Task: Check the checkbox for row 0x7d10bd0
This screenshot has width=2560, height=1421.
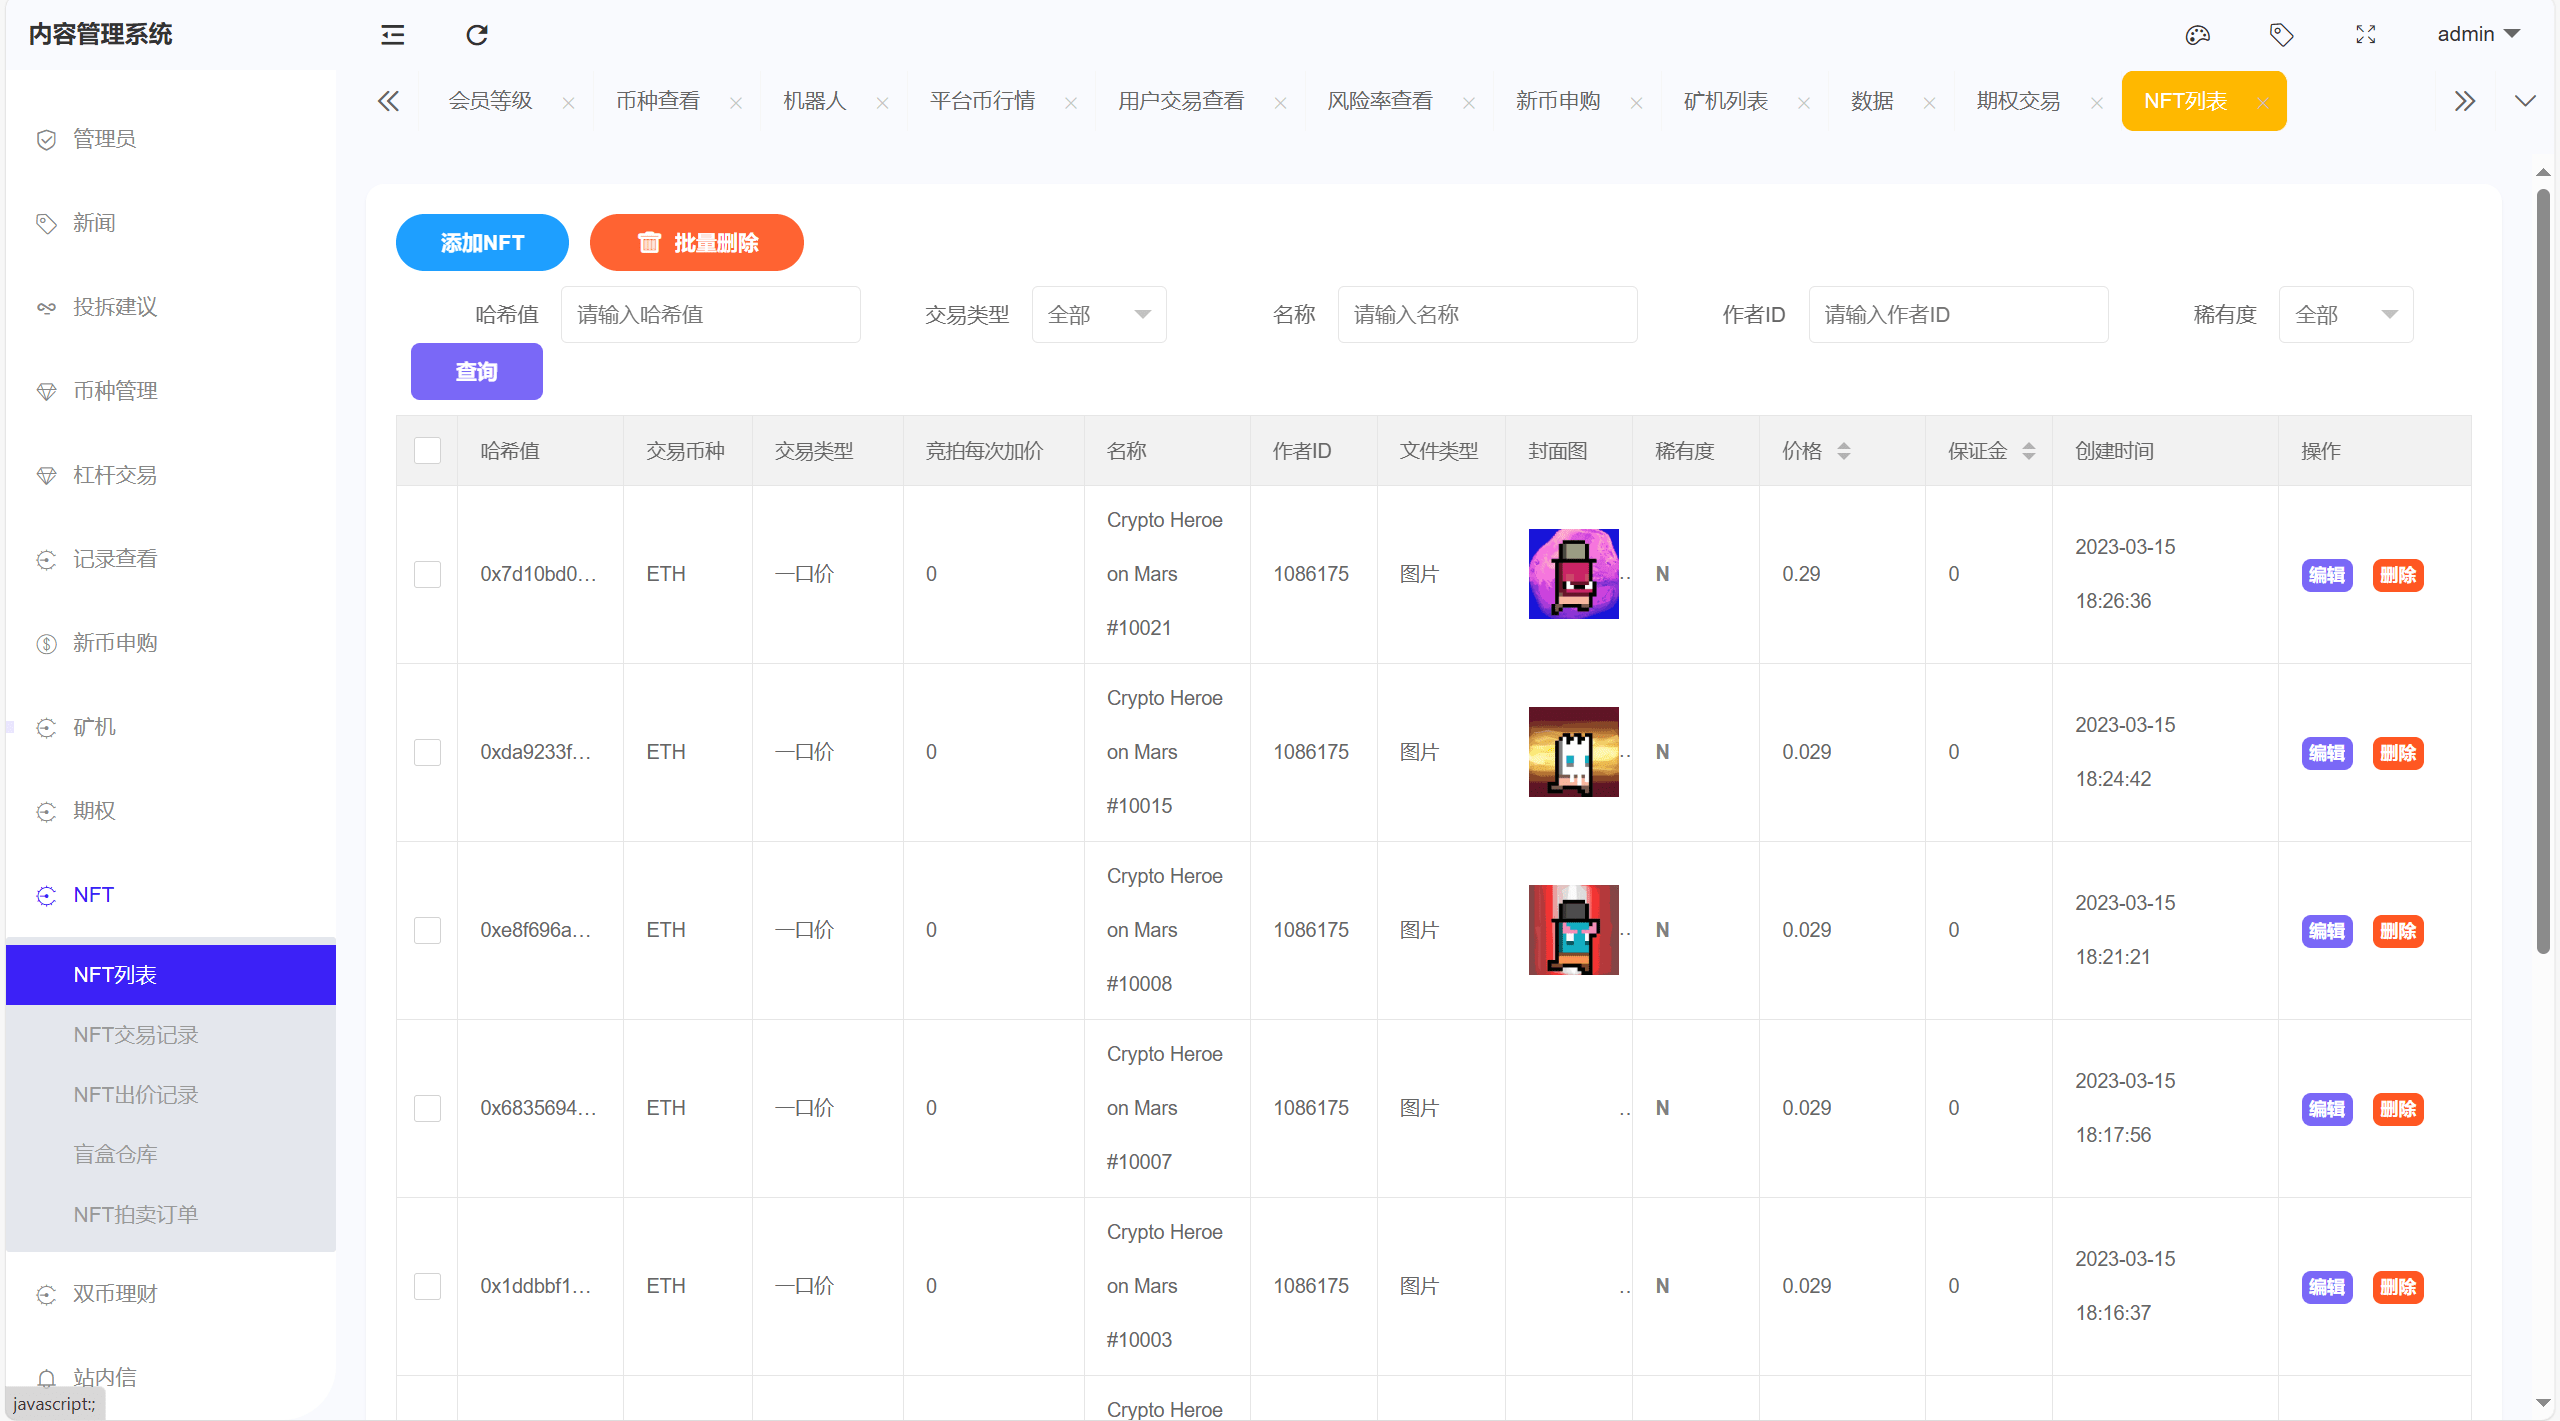Action: point(427,574)
